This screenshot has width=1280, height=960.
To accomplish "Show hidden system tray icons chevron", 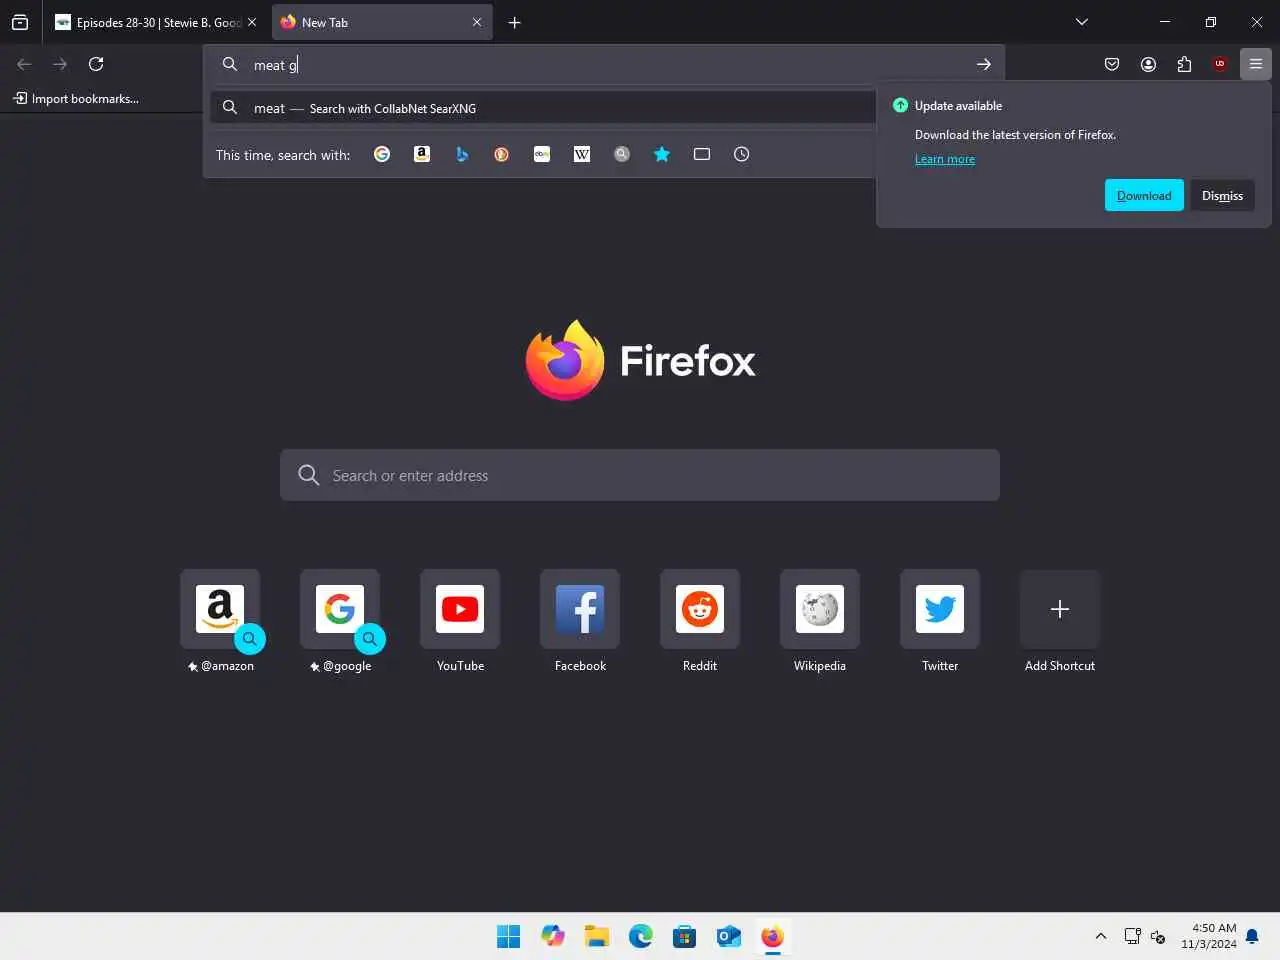I will [x=1101, y=937].
